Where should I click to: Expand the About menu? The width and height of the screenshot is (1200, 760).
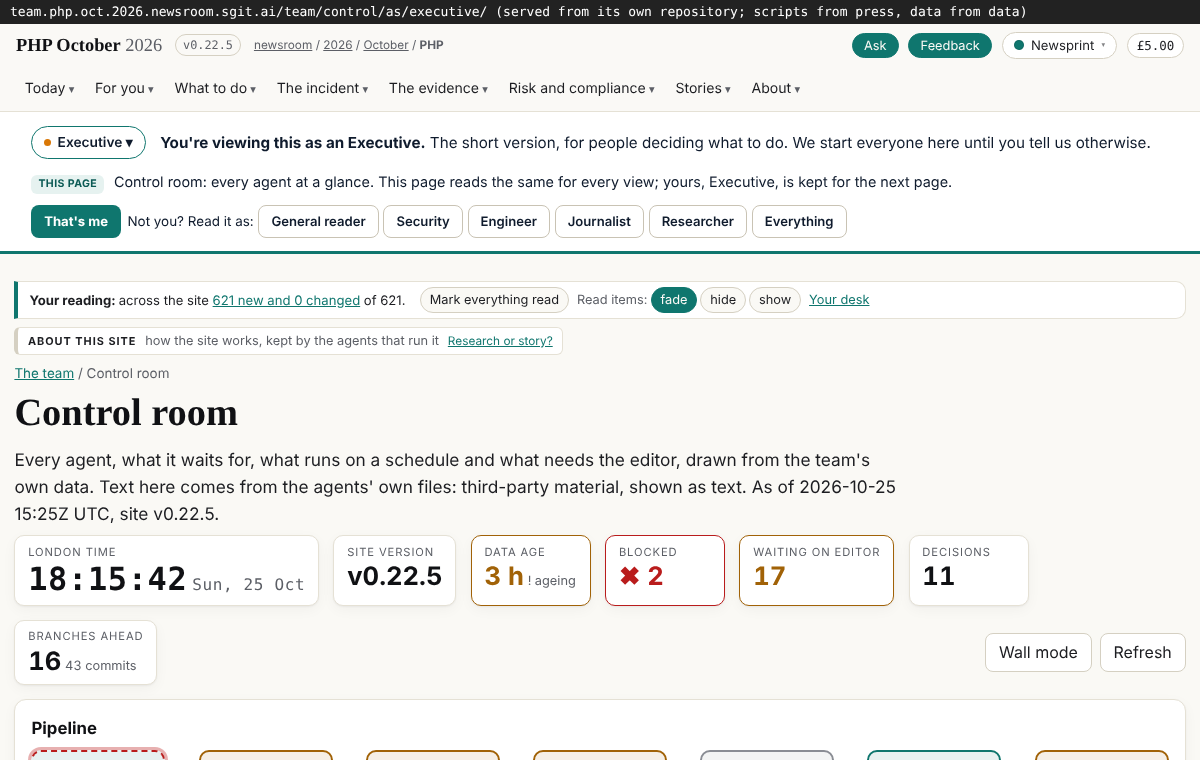[x=776, y=88]
